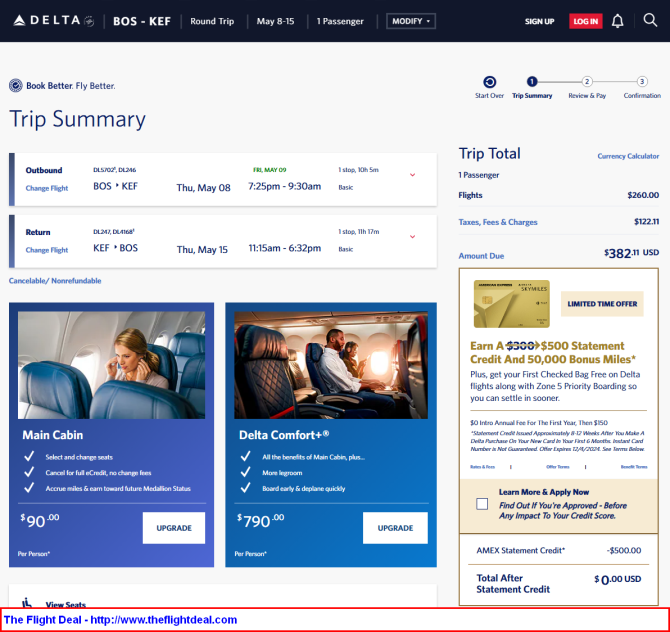This screenshot has height=632, width=670.
Task: Click BOS - KEF route in header
Action: 142,21
